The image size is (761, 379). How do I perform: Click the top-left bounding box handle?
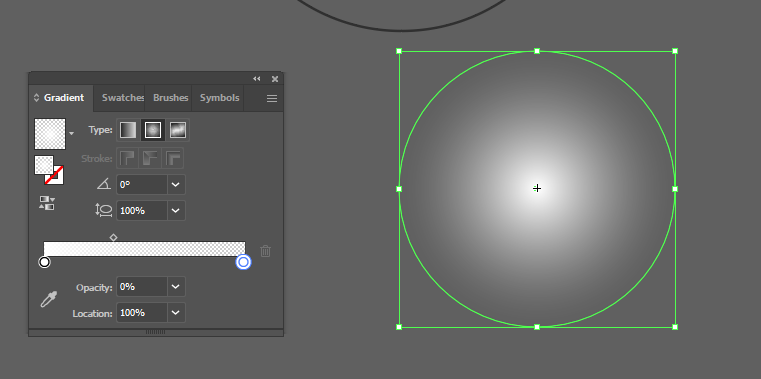click(399, 51)
